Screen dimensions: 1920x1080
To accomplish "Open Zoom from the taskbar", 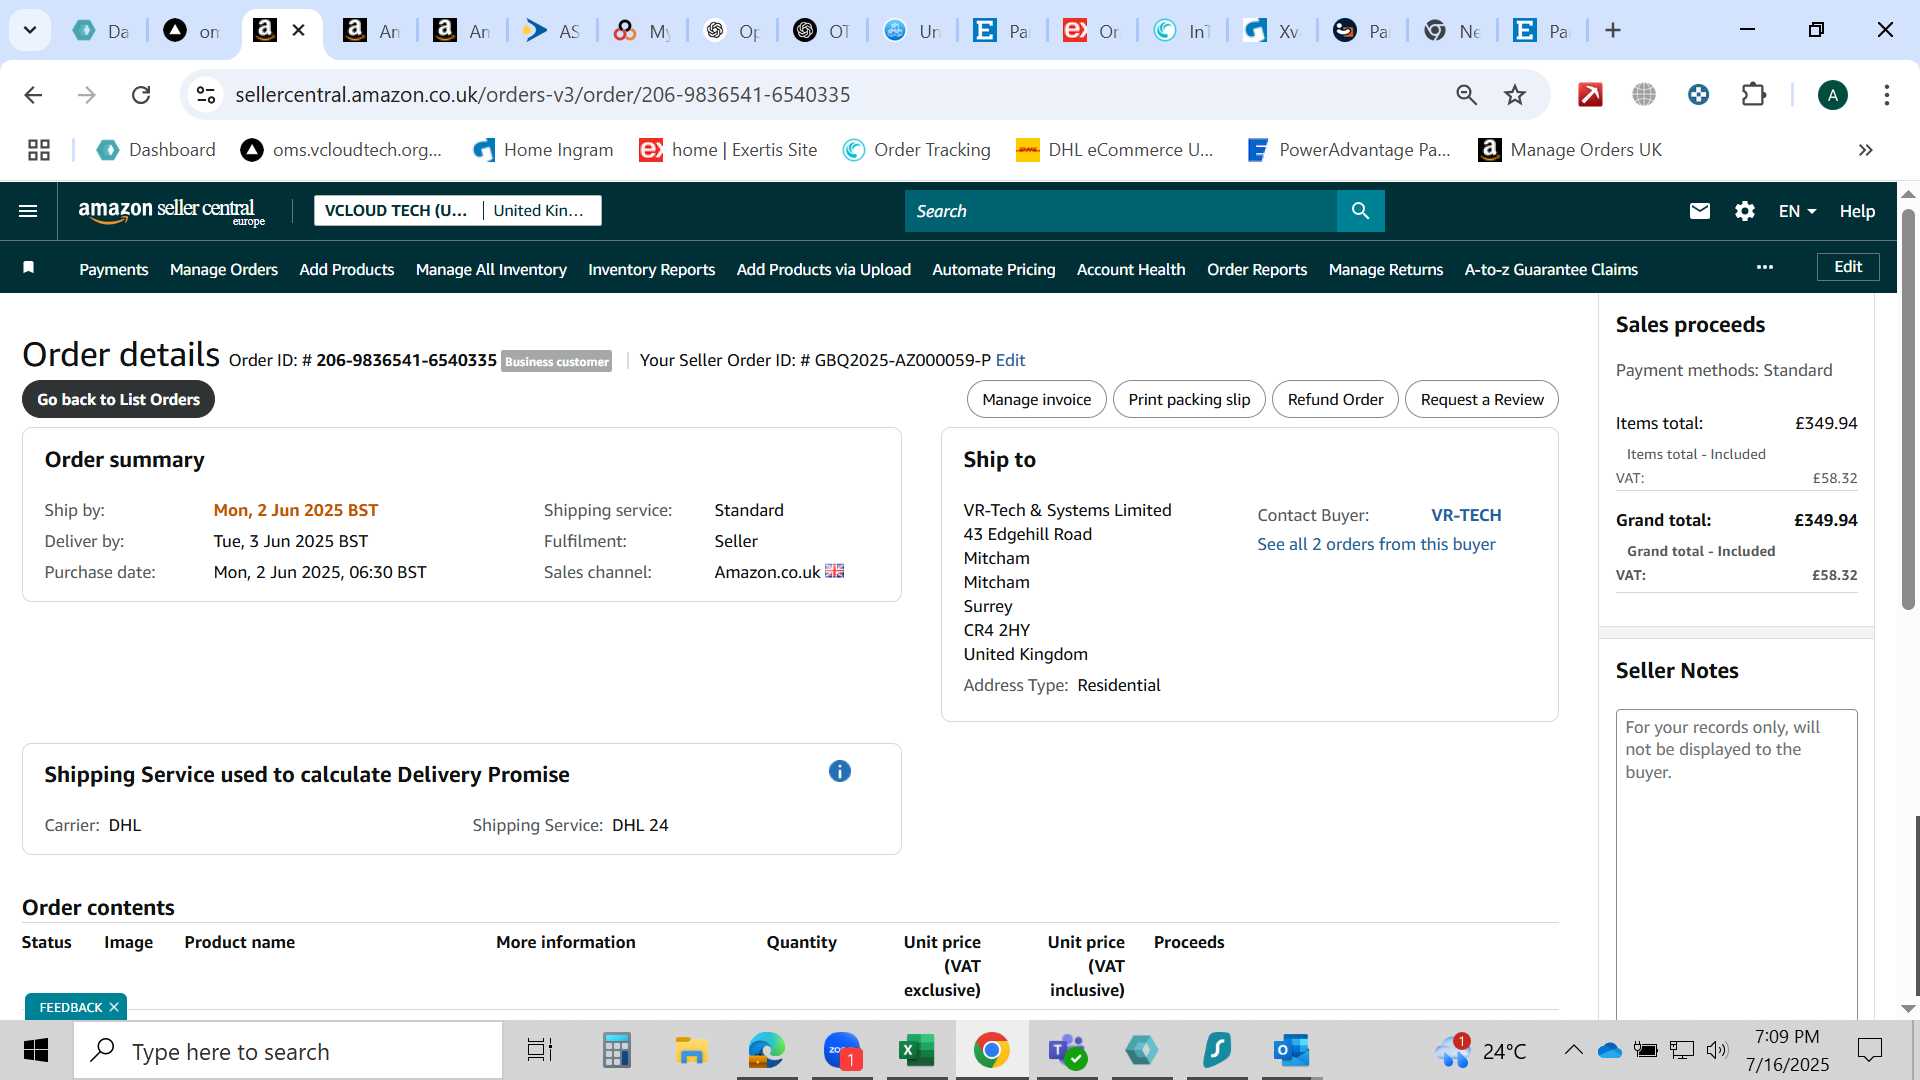I will click(841, 1051).
